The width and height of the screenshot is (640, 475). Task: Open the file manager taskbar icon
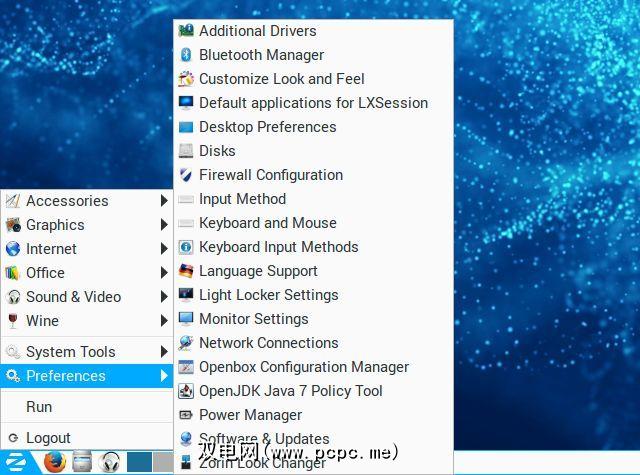point(82,462)
